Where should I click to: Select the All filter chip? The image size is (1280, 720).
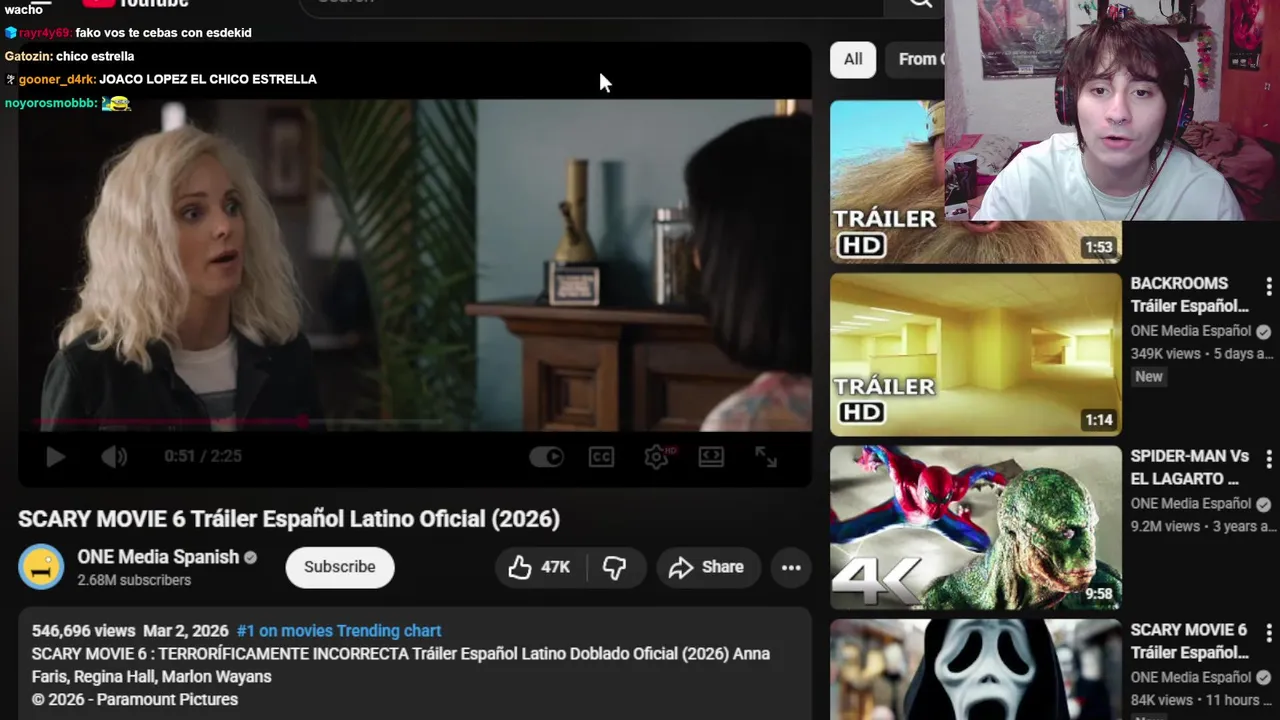click(x=853, y=59)
